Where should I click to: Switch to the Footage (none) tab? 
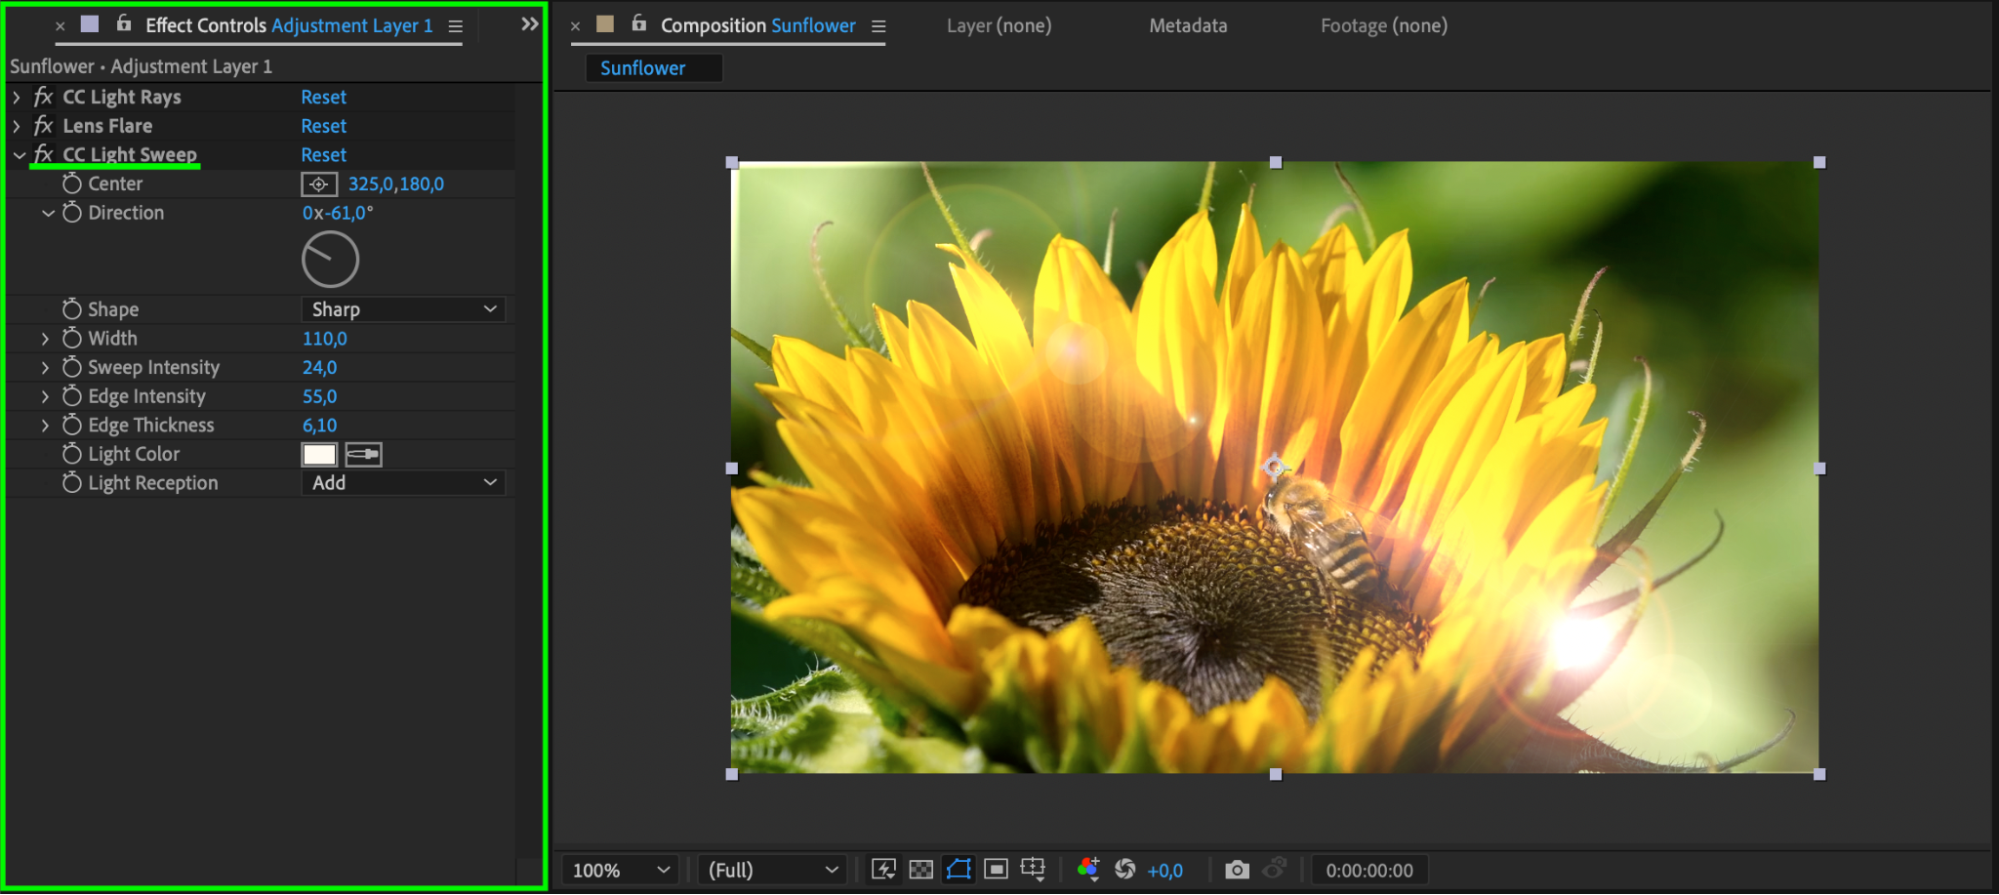1383,26
